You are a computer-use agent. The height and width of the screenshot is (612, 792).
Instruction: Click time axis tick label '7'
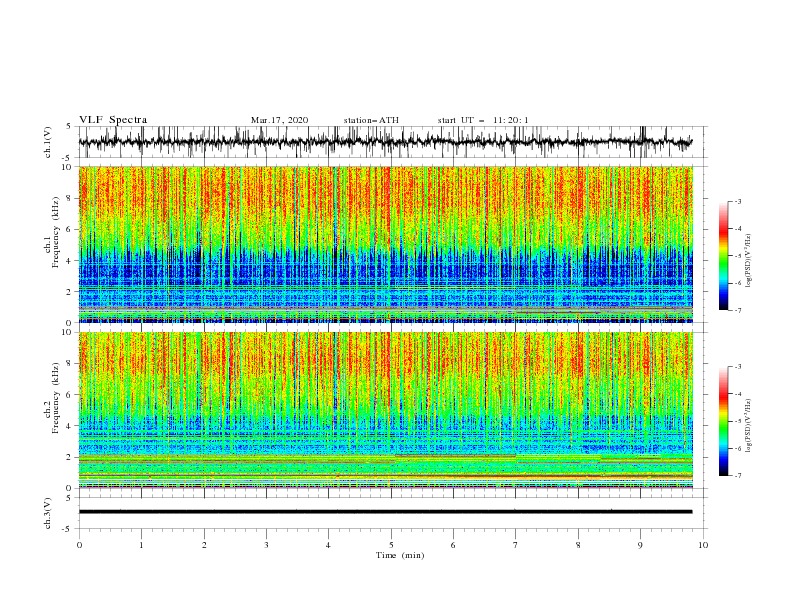click(516, 545)
